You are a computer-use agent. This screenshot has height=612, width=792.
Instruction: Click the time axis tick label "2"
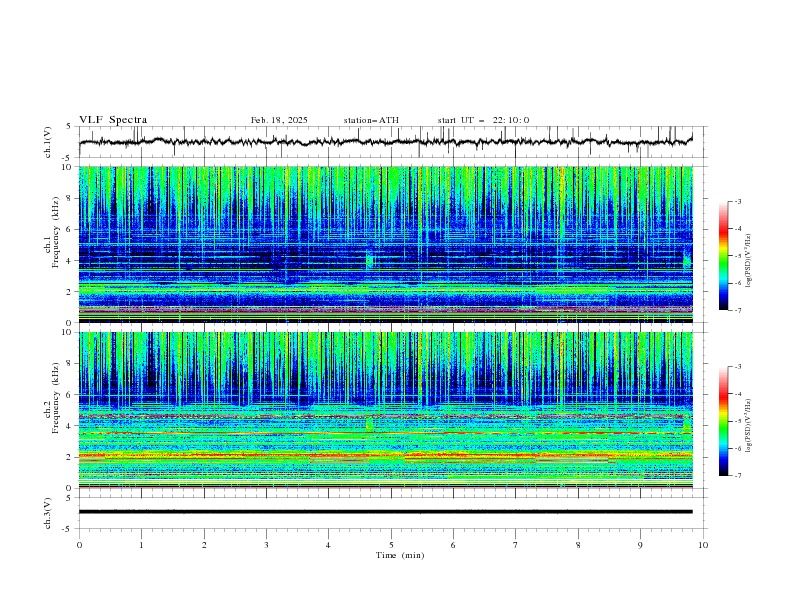(x=204, y=545)
